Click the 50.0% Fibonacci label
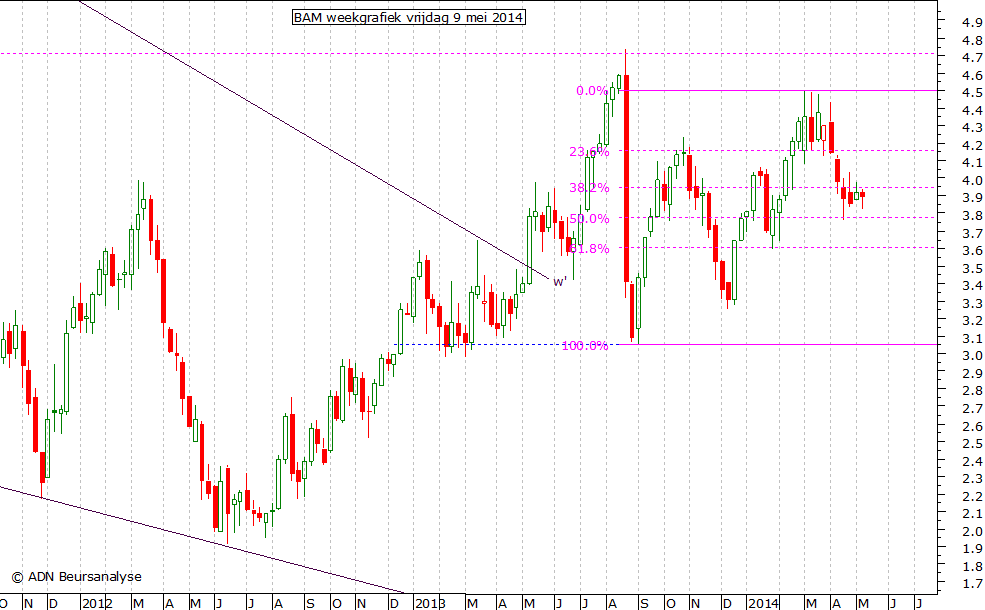985x610 pixels. (x=589, y=219)
